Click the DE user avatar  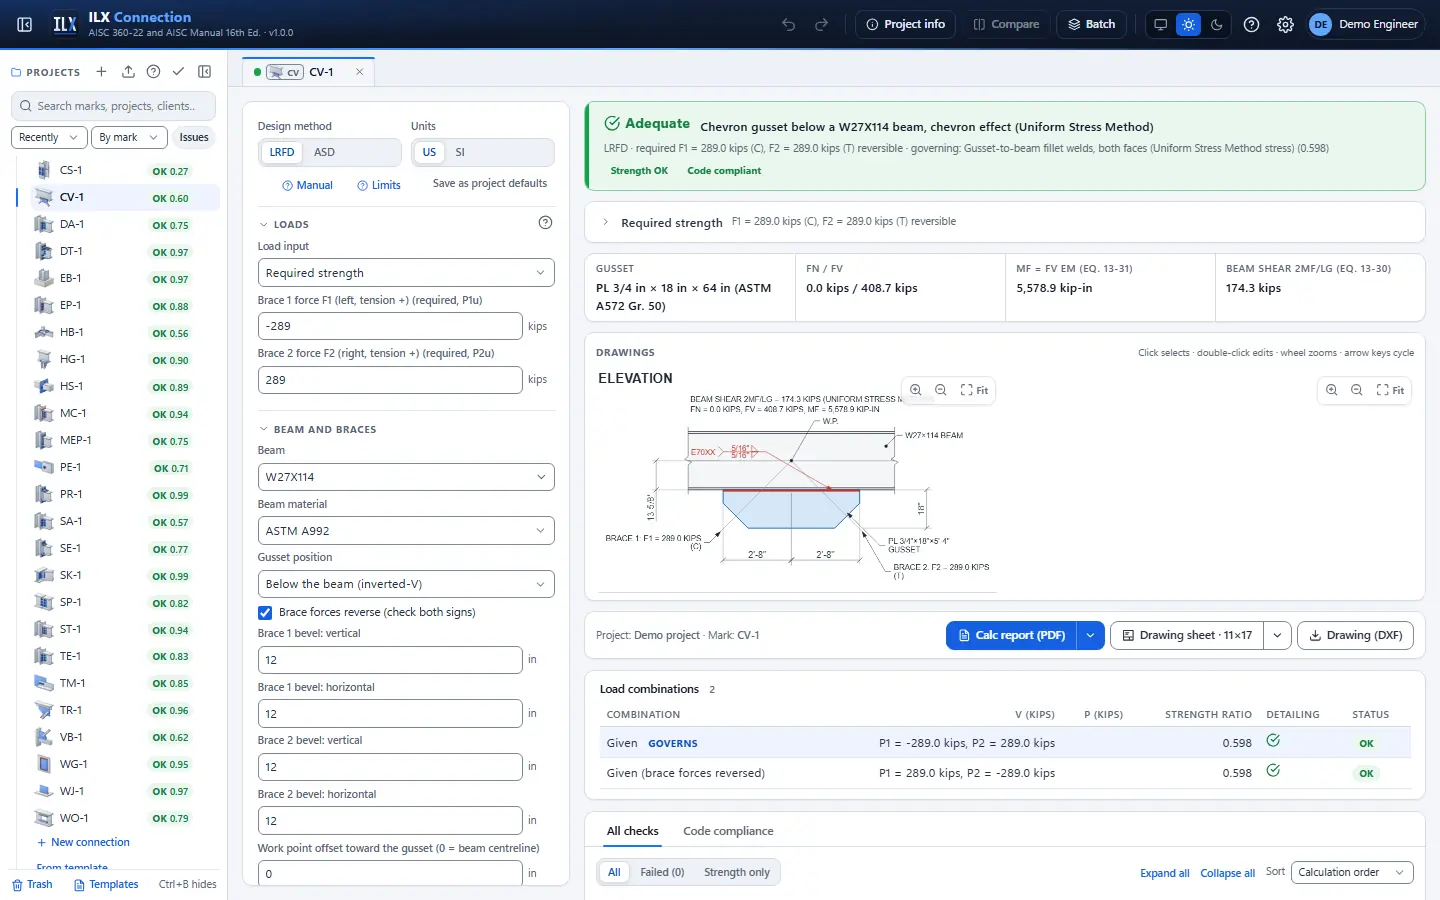pyautogui.click(x=1320, y=24)
